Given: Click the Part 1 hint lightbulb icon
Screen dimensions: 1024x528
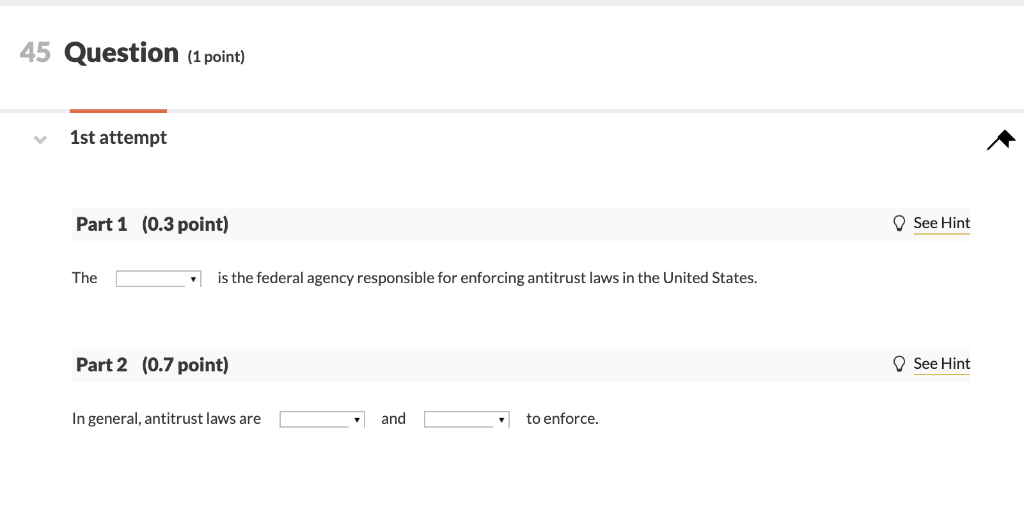Looking at the screenshot, I should click(x=899, y=223).
